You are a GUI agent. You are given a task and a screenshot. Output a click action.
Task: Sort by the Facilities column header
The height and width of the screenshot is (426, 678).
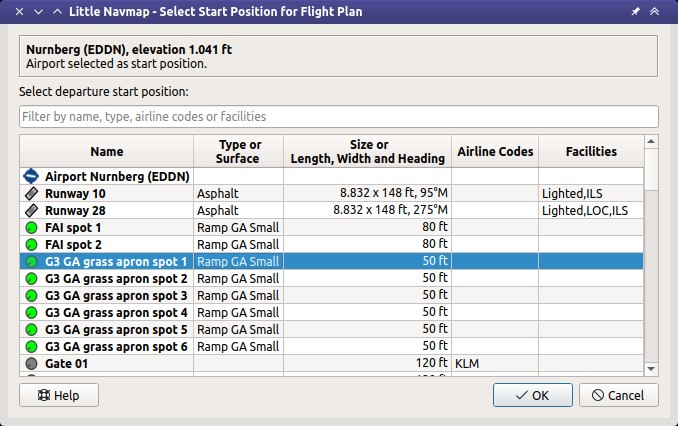(591, 151)
